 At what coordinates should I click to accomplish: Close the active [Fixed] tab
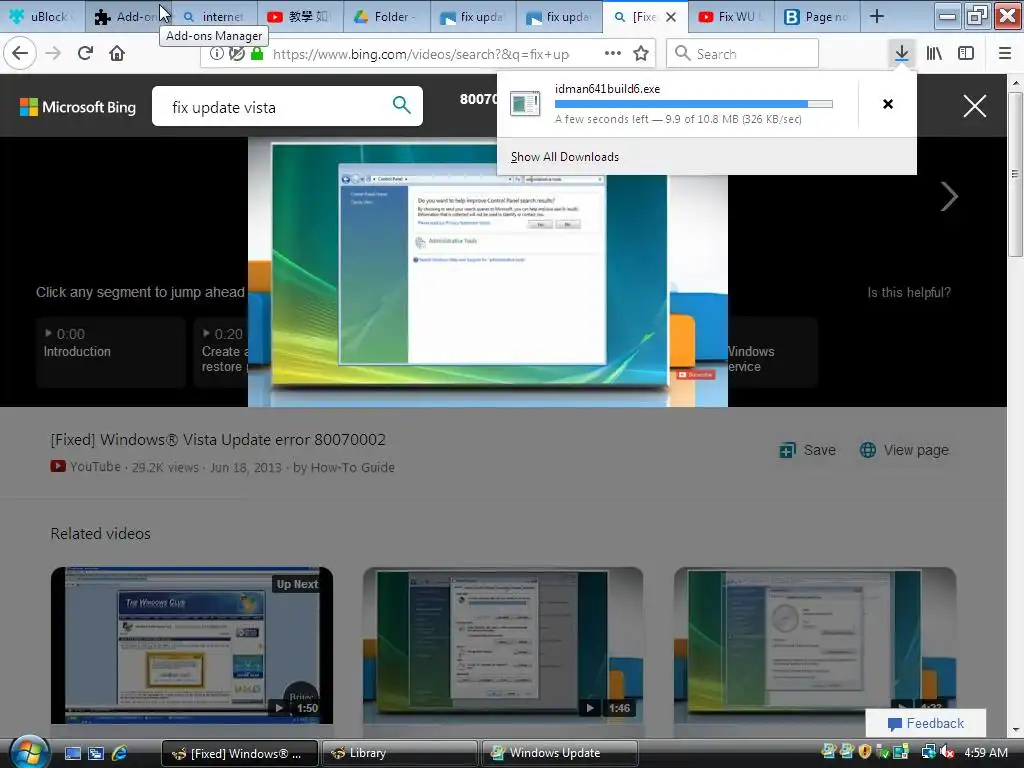(671, 17)
